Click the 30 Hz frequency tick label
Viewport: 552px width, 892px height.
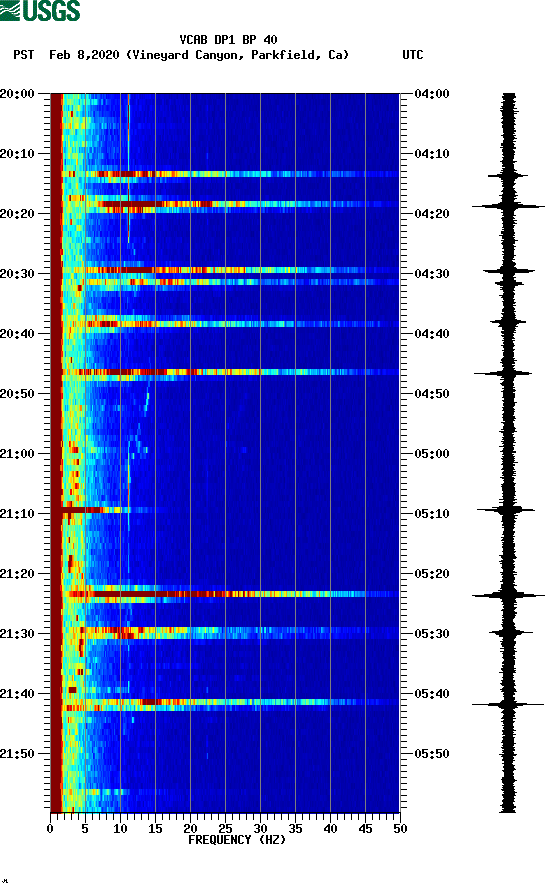point(260,829)
